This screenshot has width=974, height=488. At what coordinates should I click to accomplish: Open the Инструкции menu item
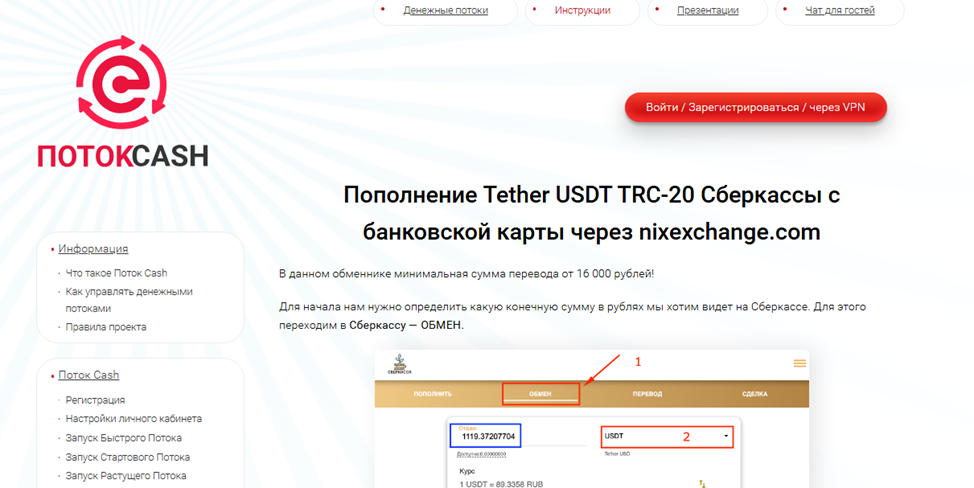click(582, 10)
